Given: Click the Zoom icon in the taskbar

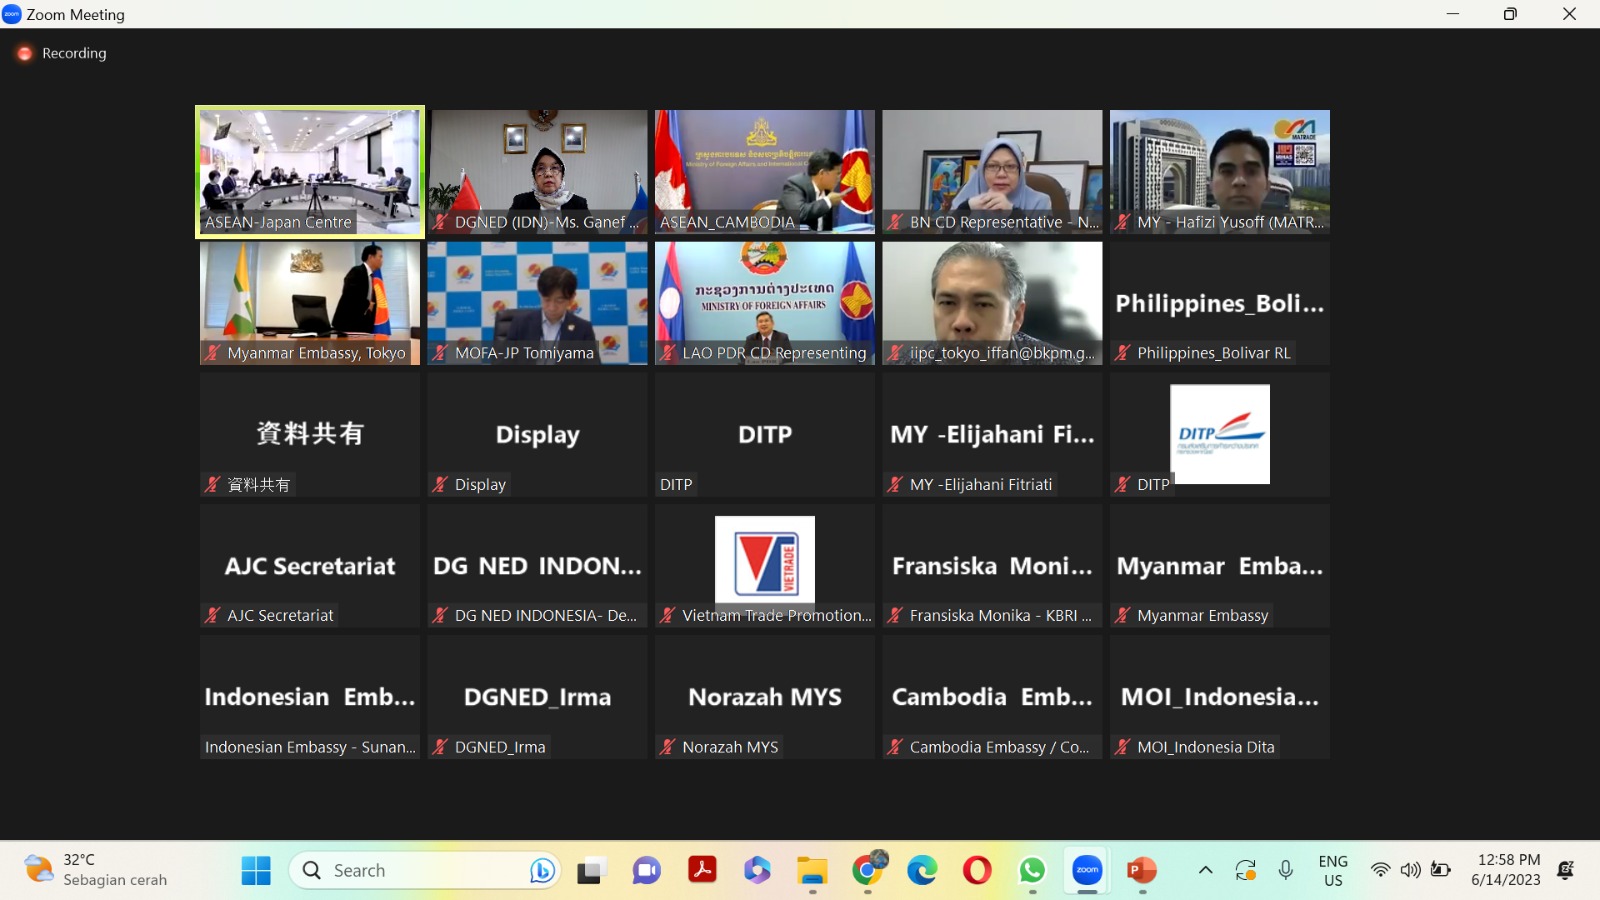Looking at the screenshot, I should (x=1087, y=871).
